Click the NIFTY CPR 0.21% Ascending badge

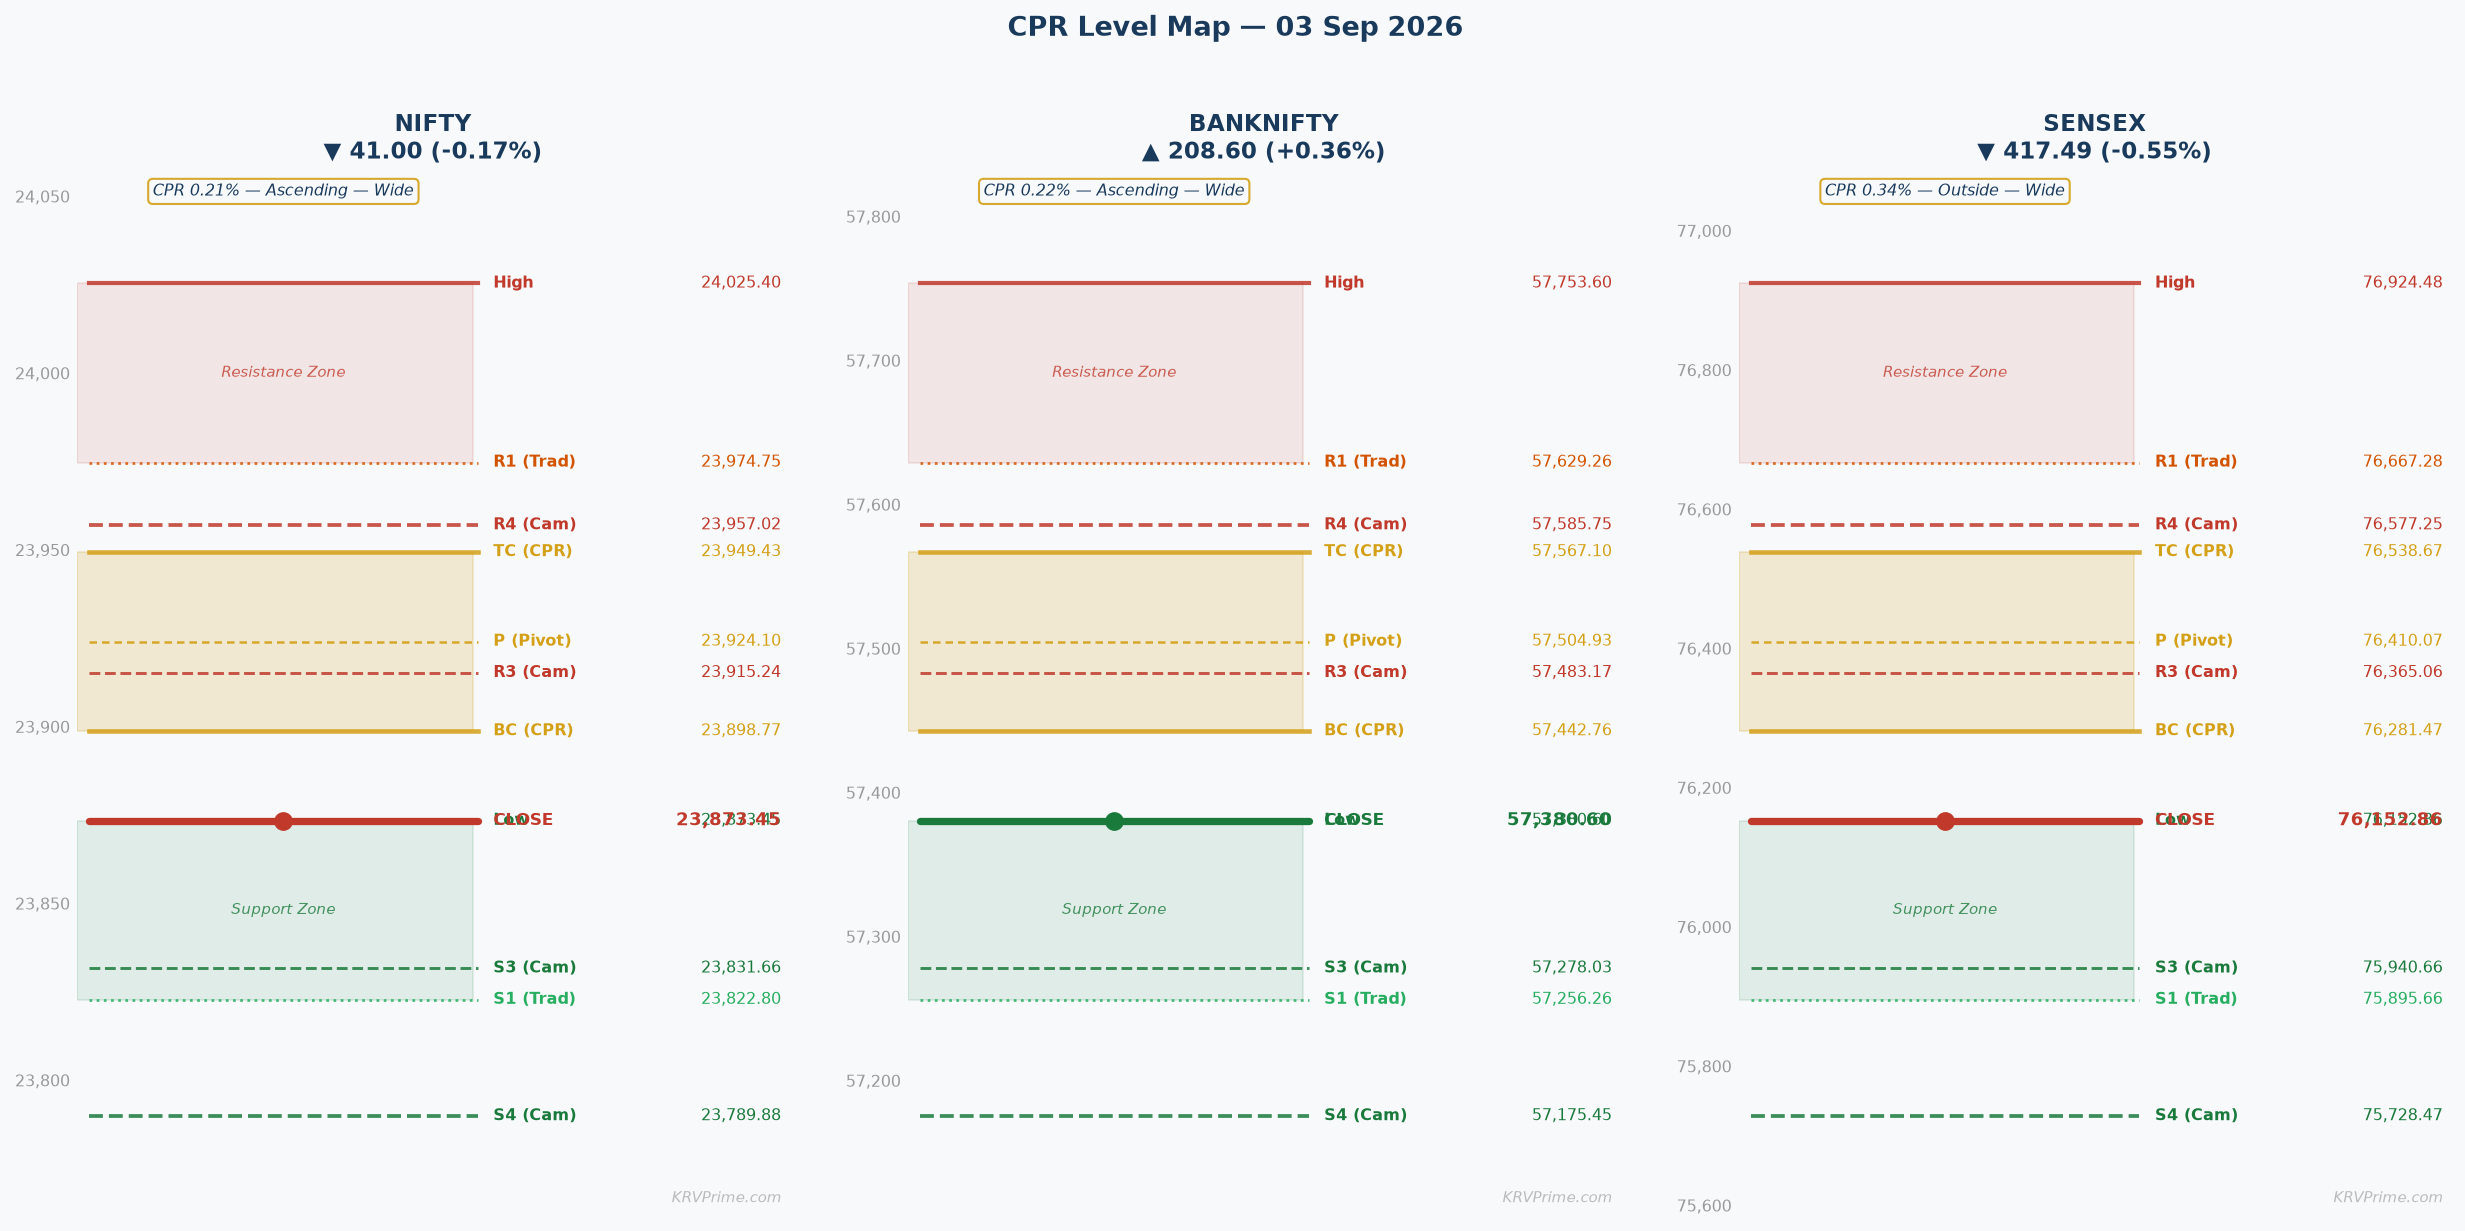pyautogui.click(x=283, y=191)
